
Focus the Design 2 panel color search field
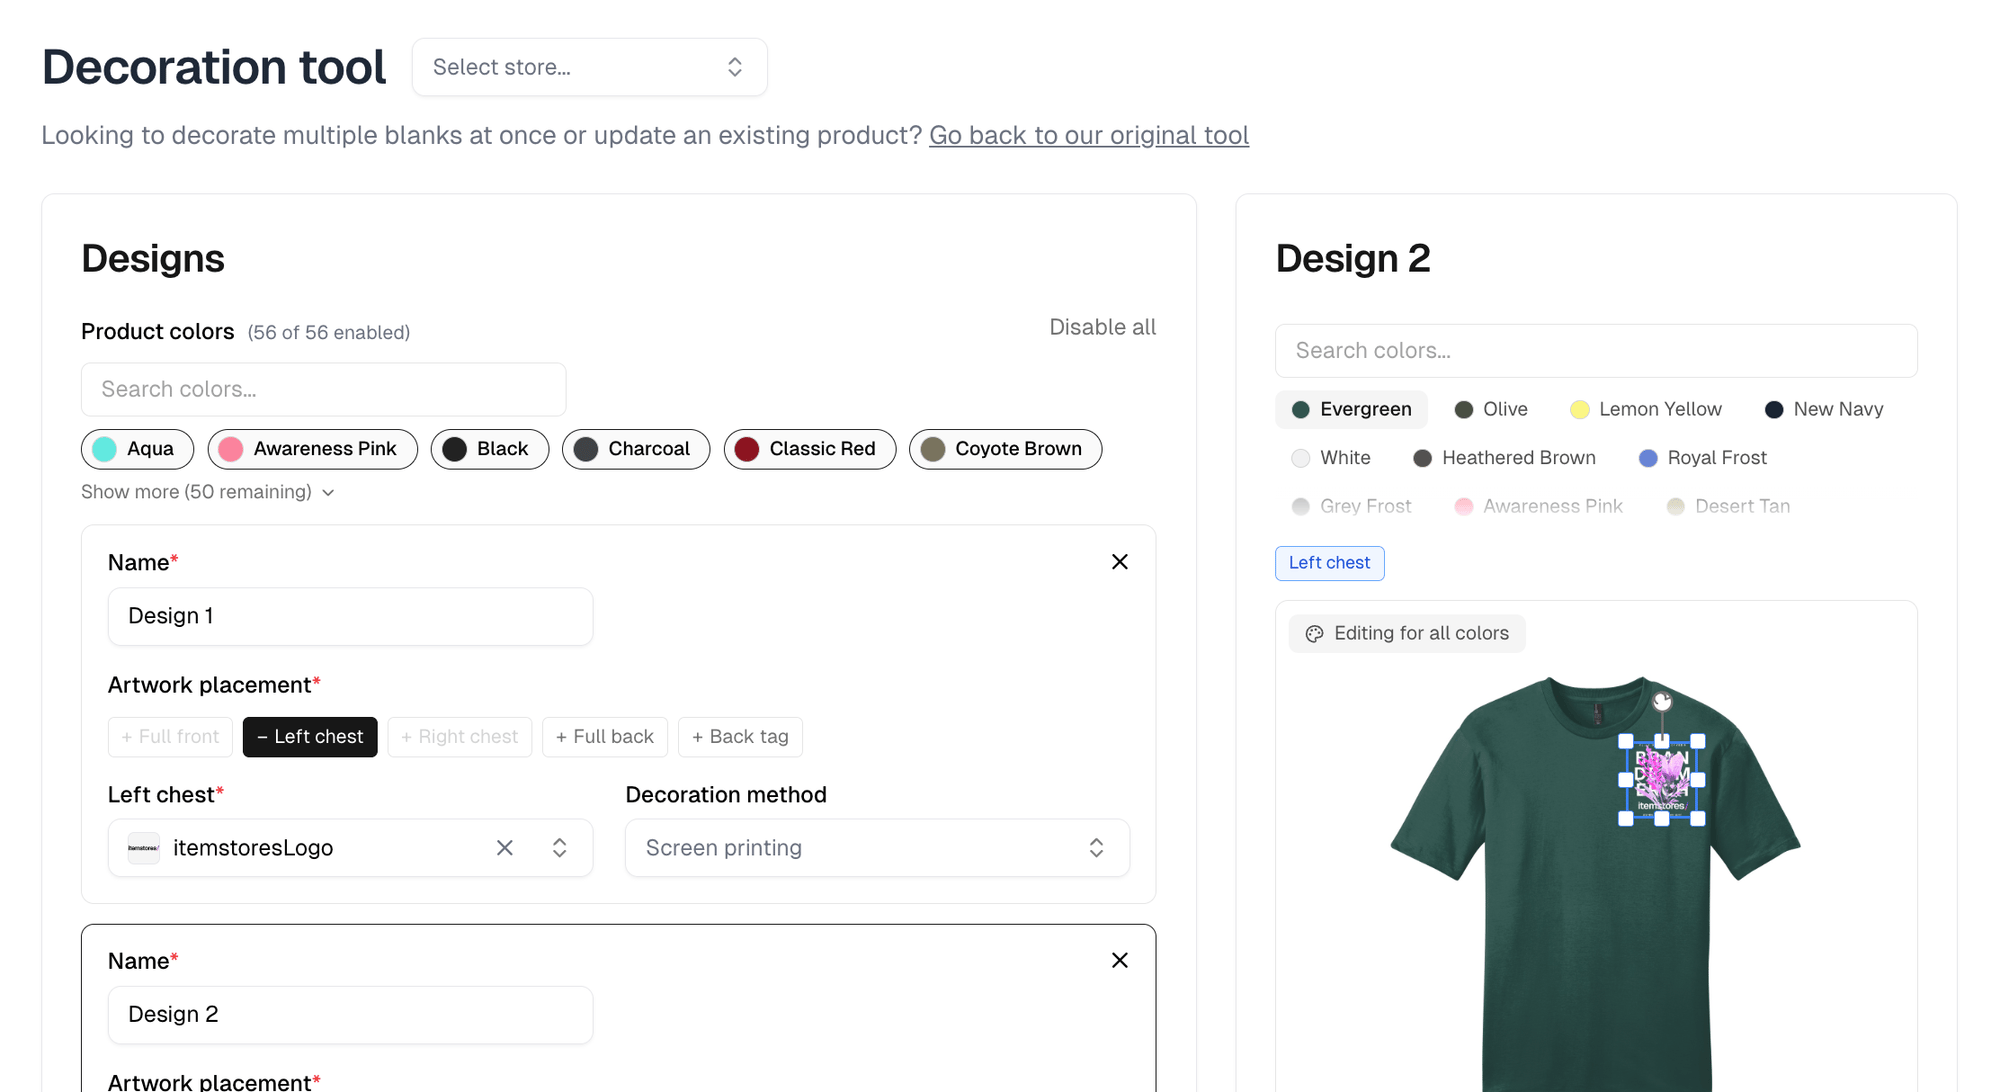(1596, 351)
